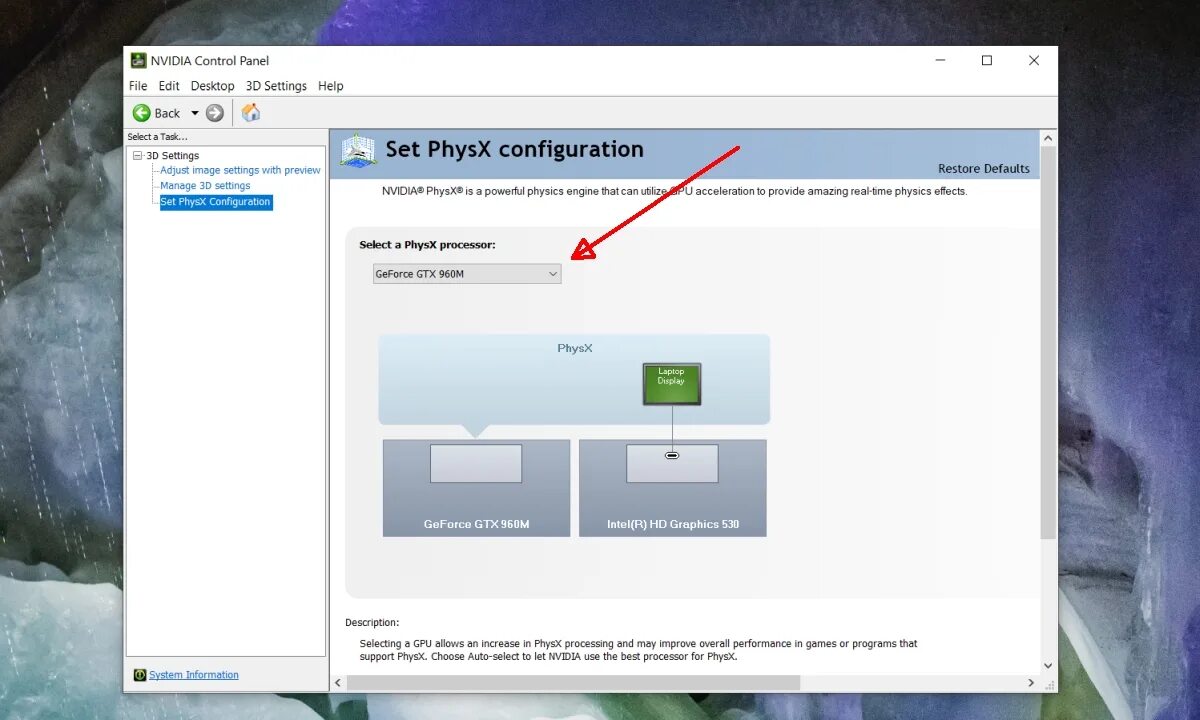This screenshot has height=720, width=1200.
Task: Click the Forward arrow icon in toolbar
Action: pos(215,113)
